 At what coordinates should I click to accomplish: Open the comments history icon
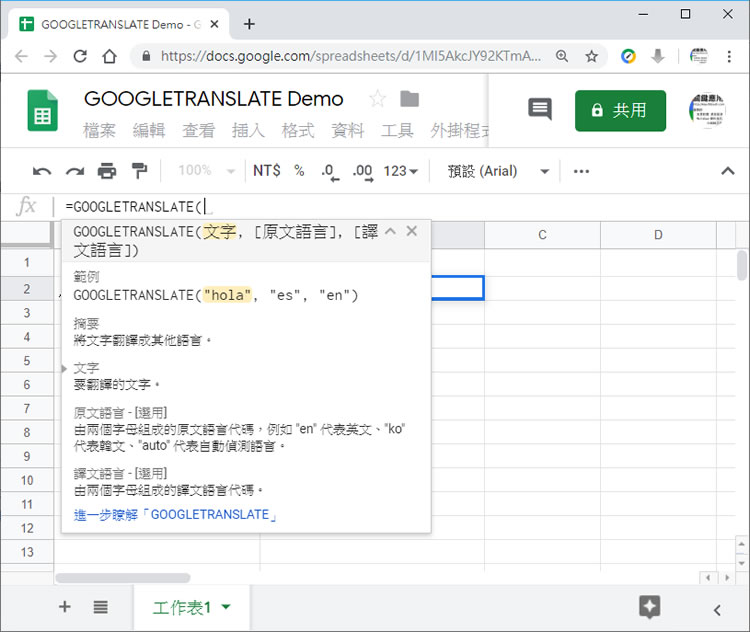(x=540, y=110)
